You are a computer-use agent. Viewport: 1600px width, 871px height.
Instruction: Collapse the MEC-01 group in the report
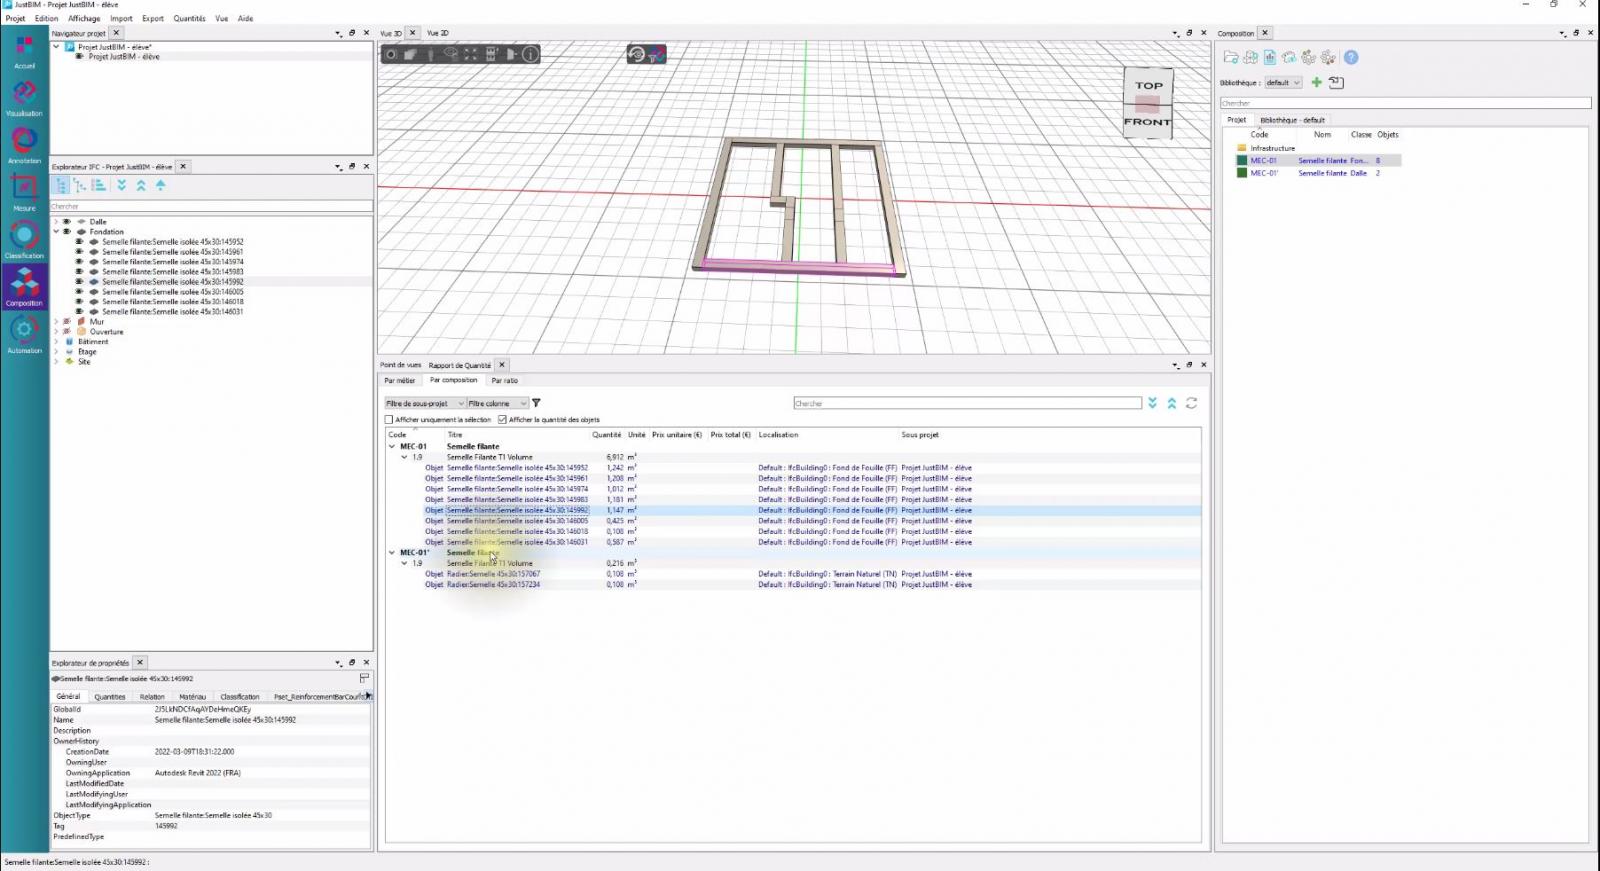point(392,446)
